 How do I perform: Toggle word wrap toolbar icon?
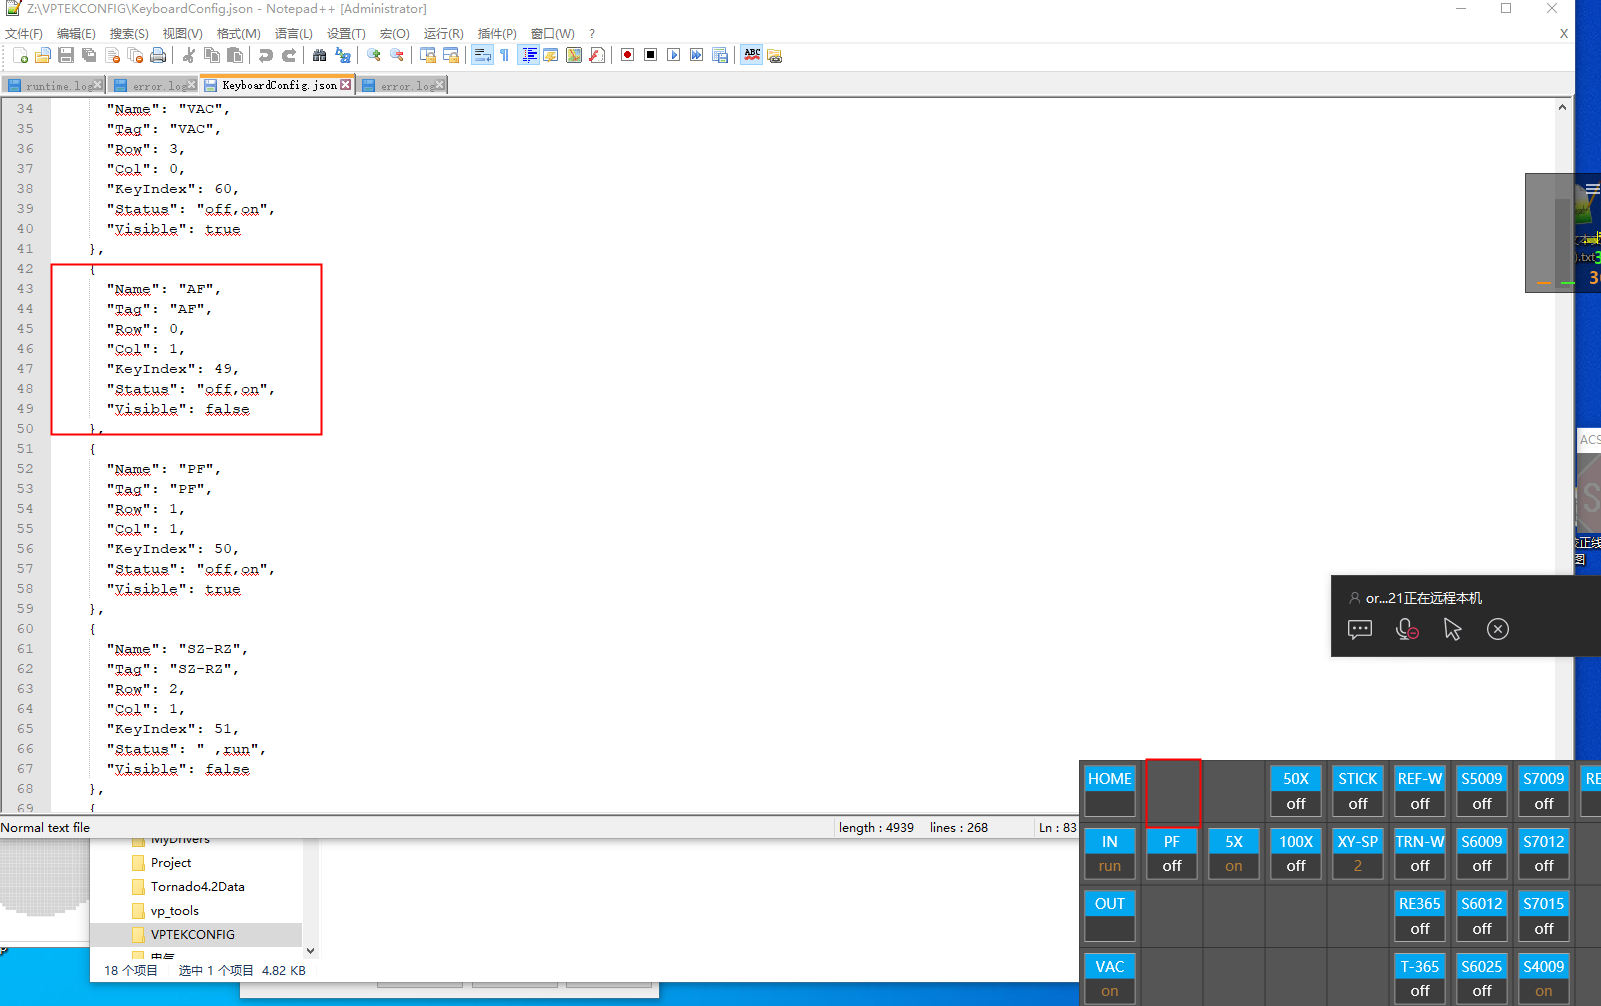[482, 55]
